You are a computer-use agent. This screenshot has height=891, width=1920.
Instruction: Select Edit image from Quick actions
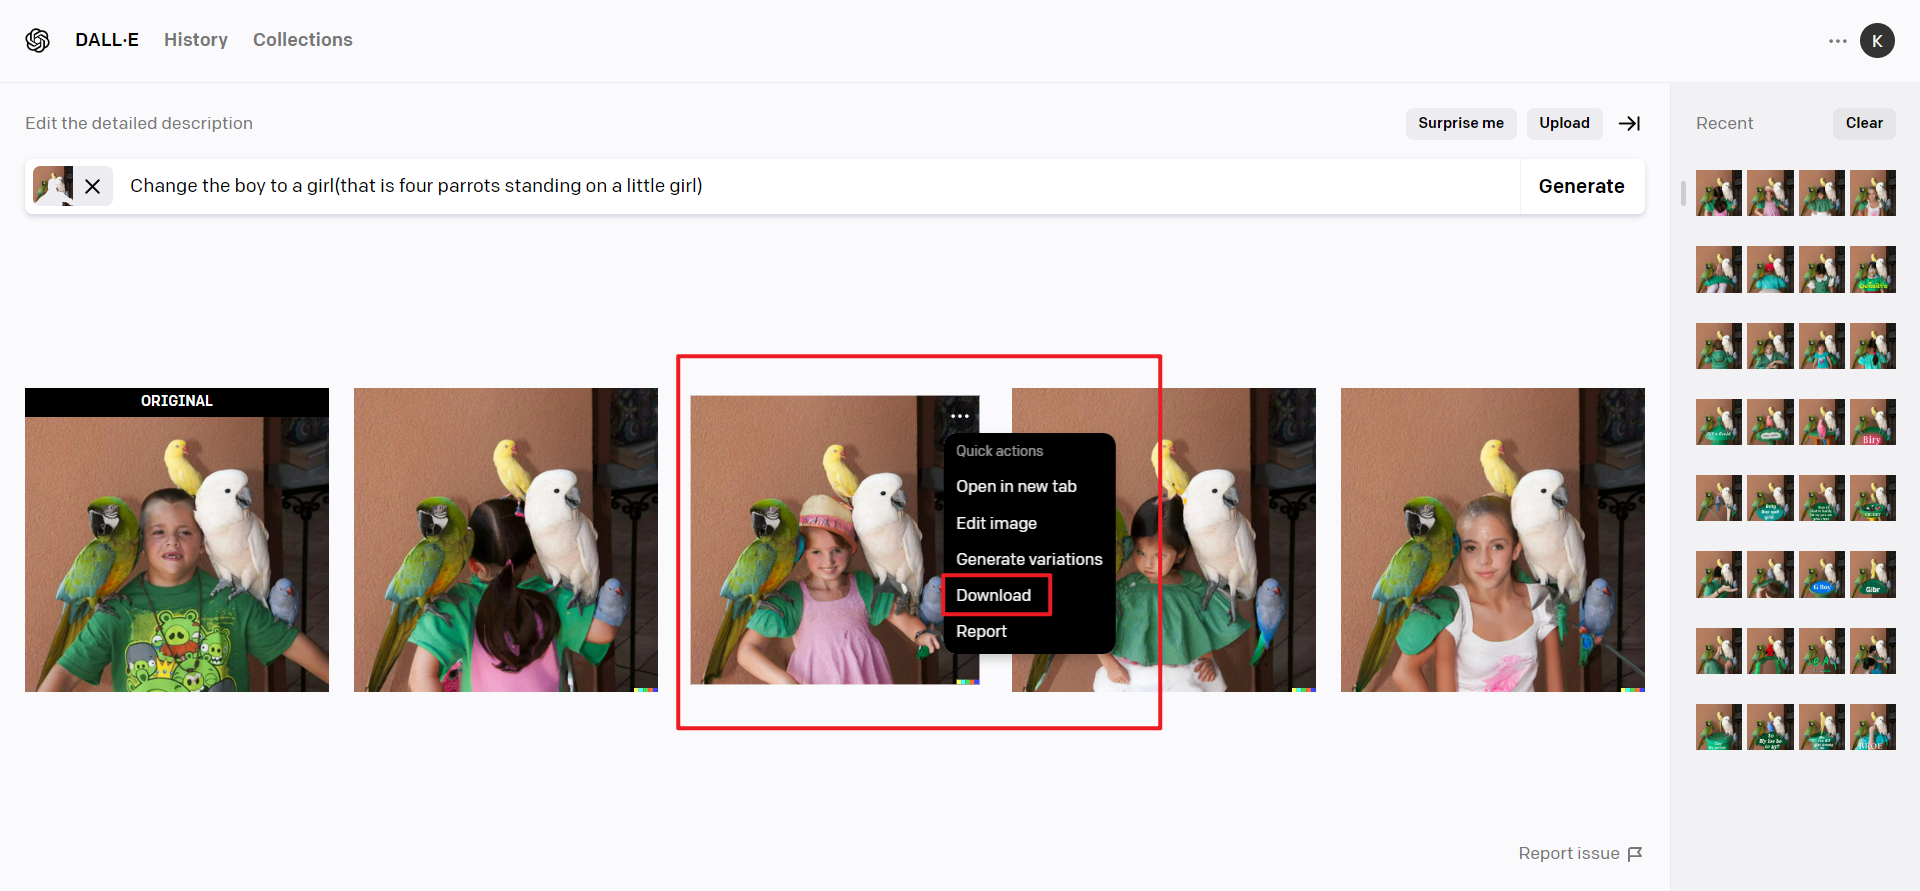[x=996, y=523]
